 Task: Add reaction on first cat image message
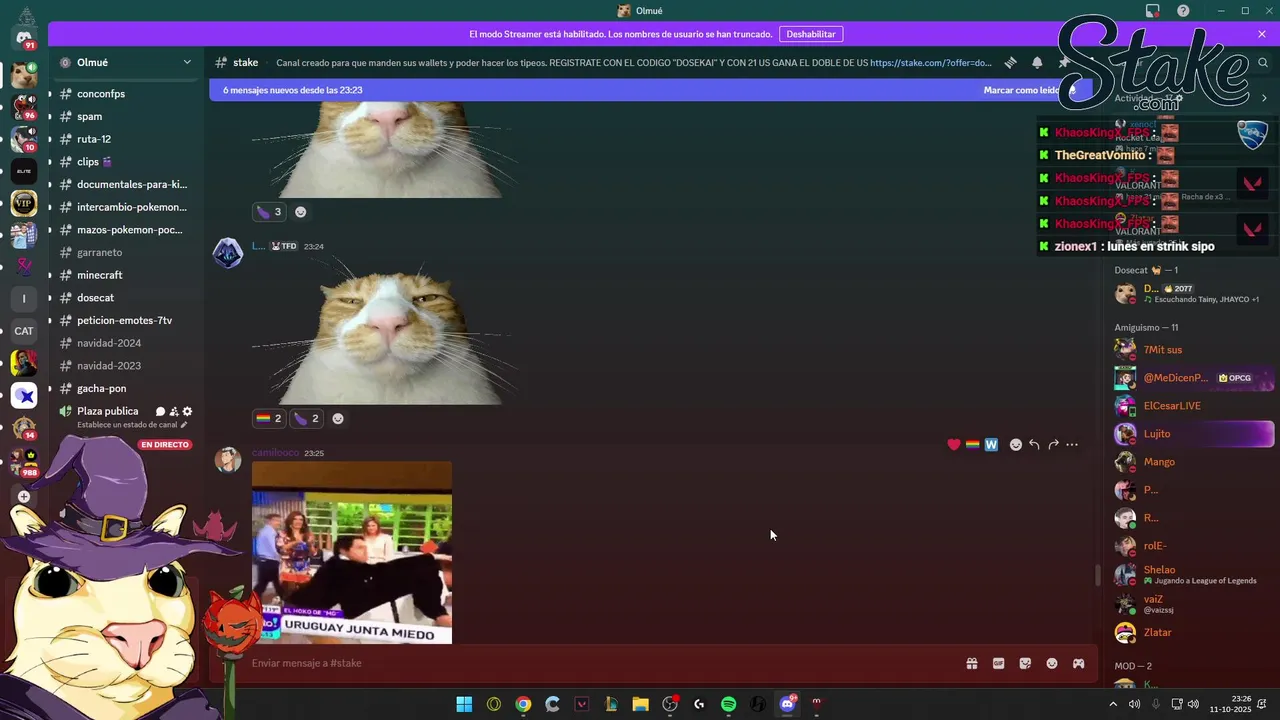[300, 212]
